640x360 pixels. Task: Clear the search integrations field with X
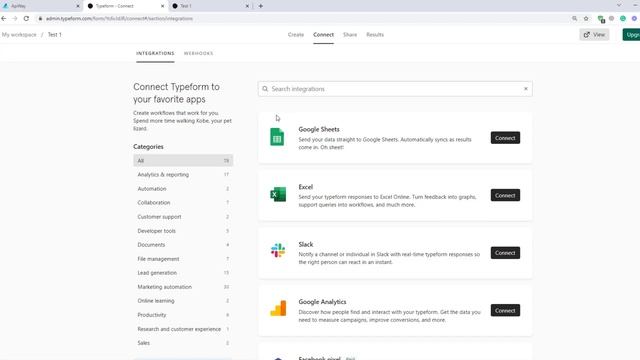526,89
